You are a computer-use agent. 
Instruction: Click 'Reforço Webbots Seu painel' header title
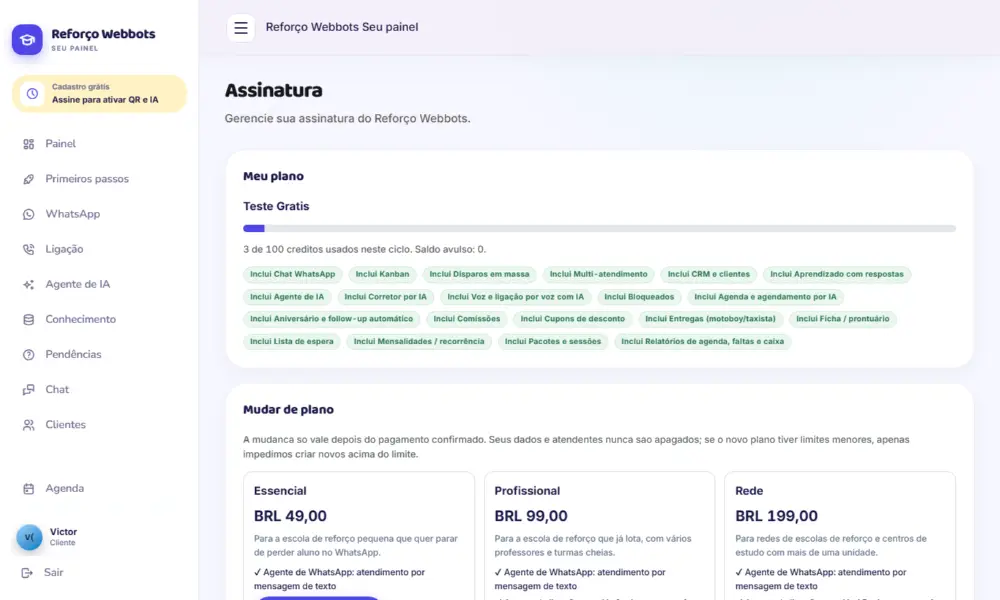coord(342,27)
